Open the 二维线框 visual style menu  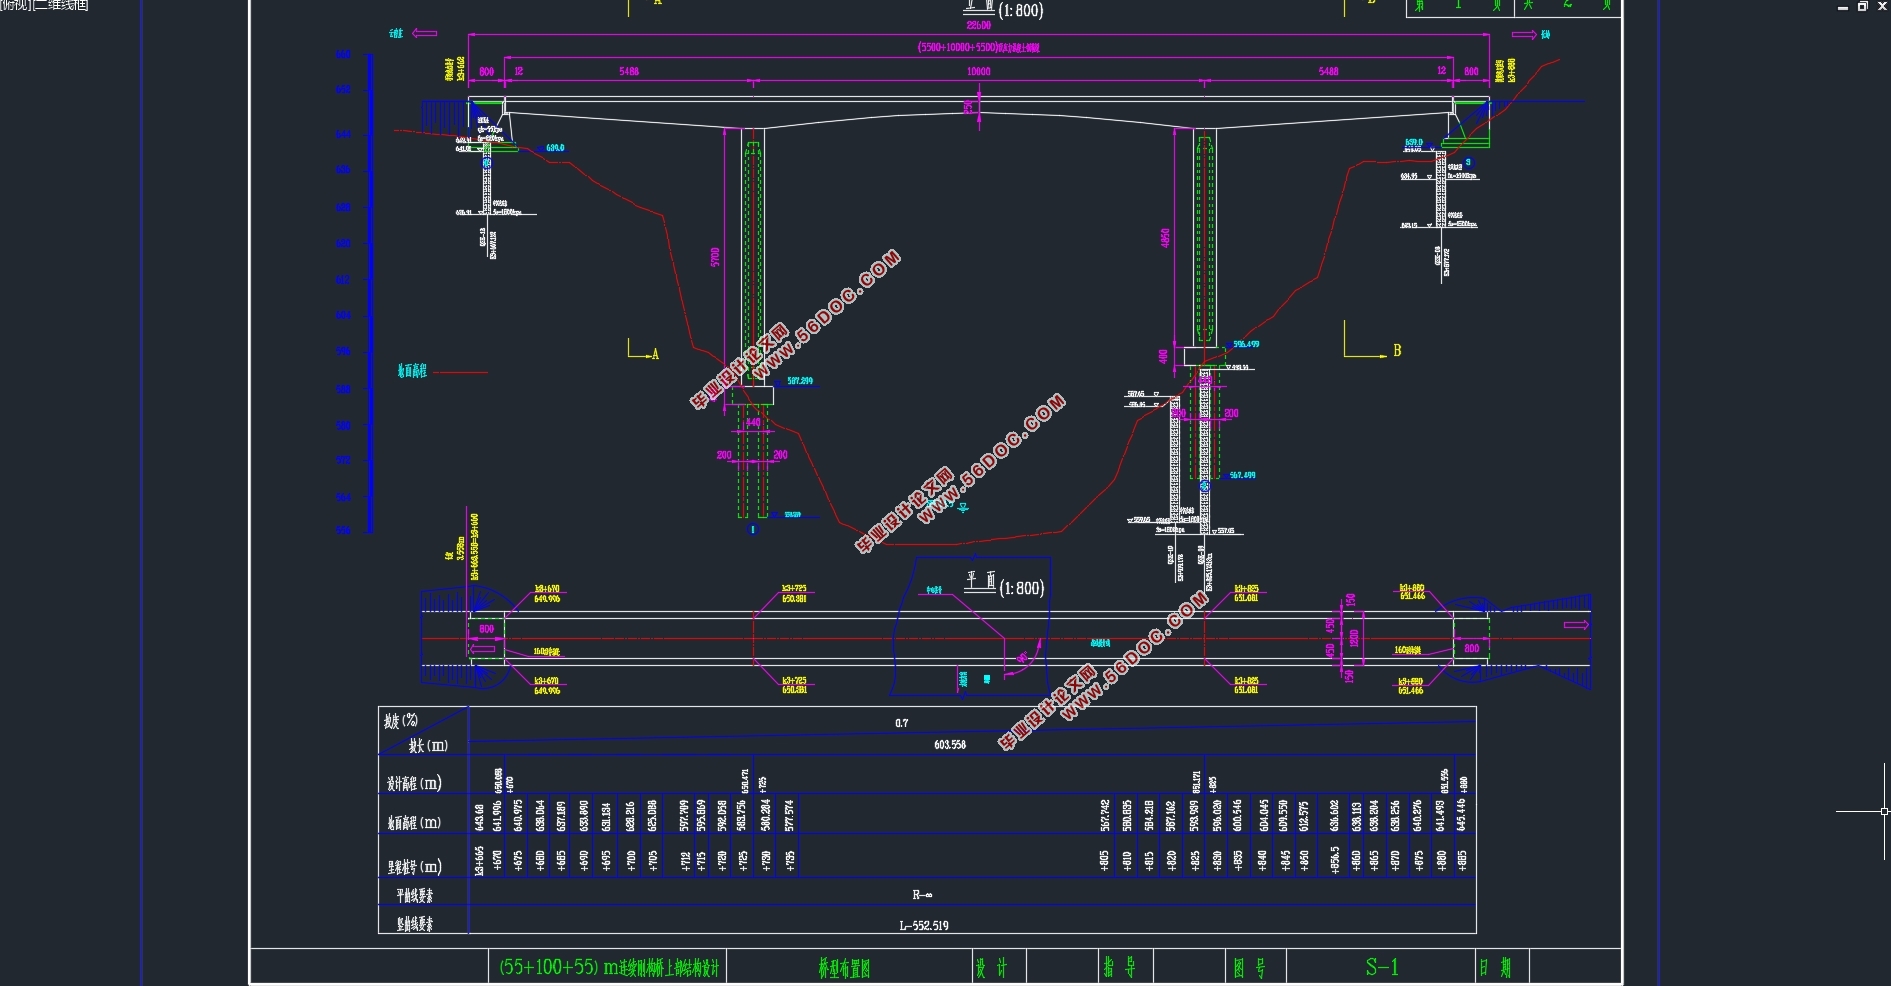click(62, 5)
